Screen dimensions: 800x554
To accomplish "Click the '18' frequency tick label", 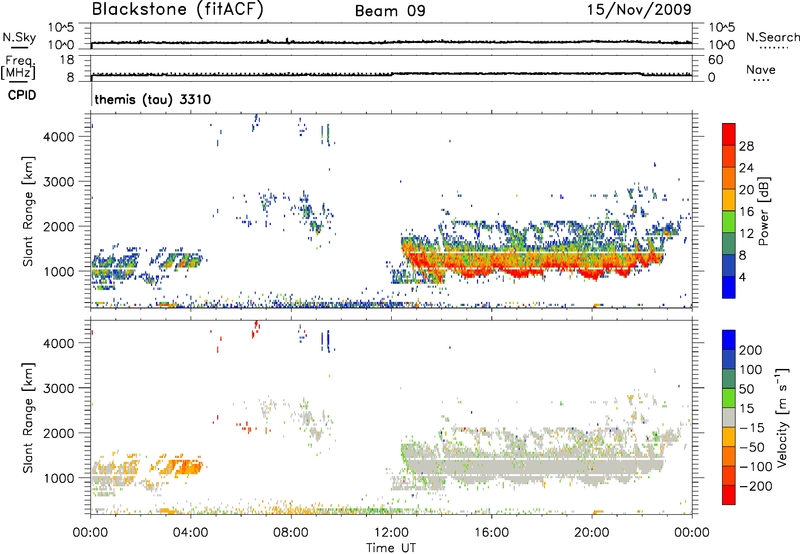I will click(66, 60).
